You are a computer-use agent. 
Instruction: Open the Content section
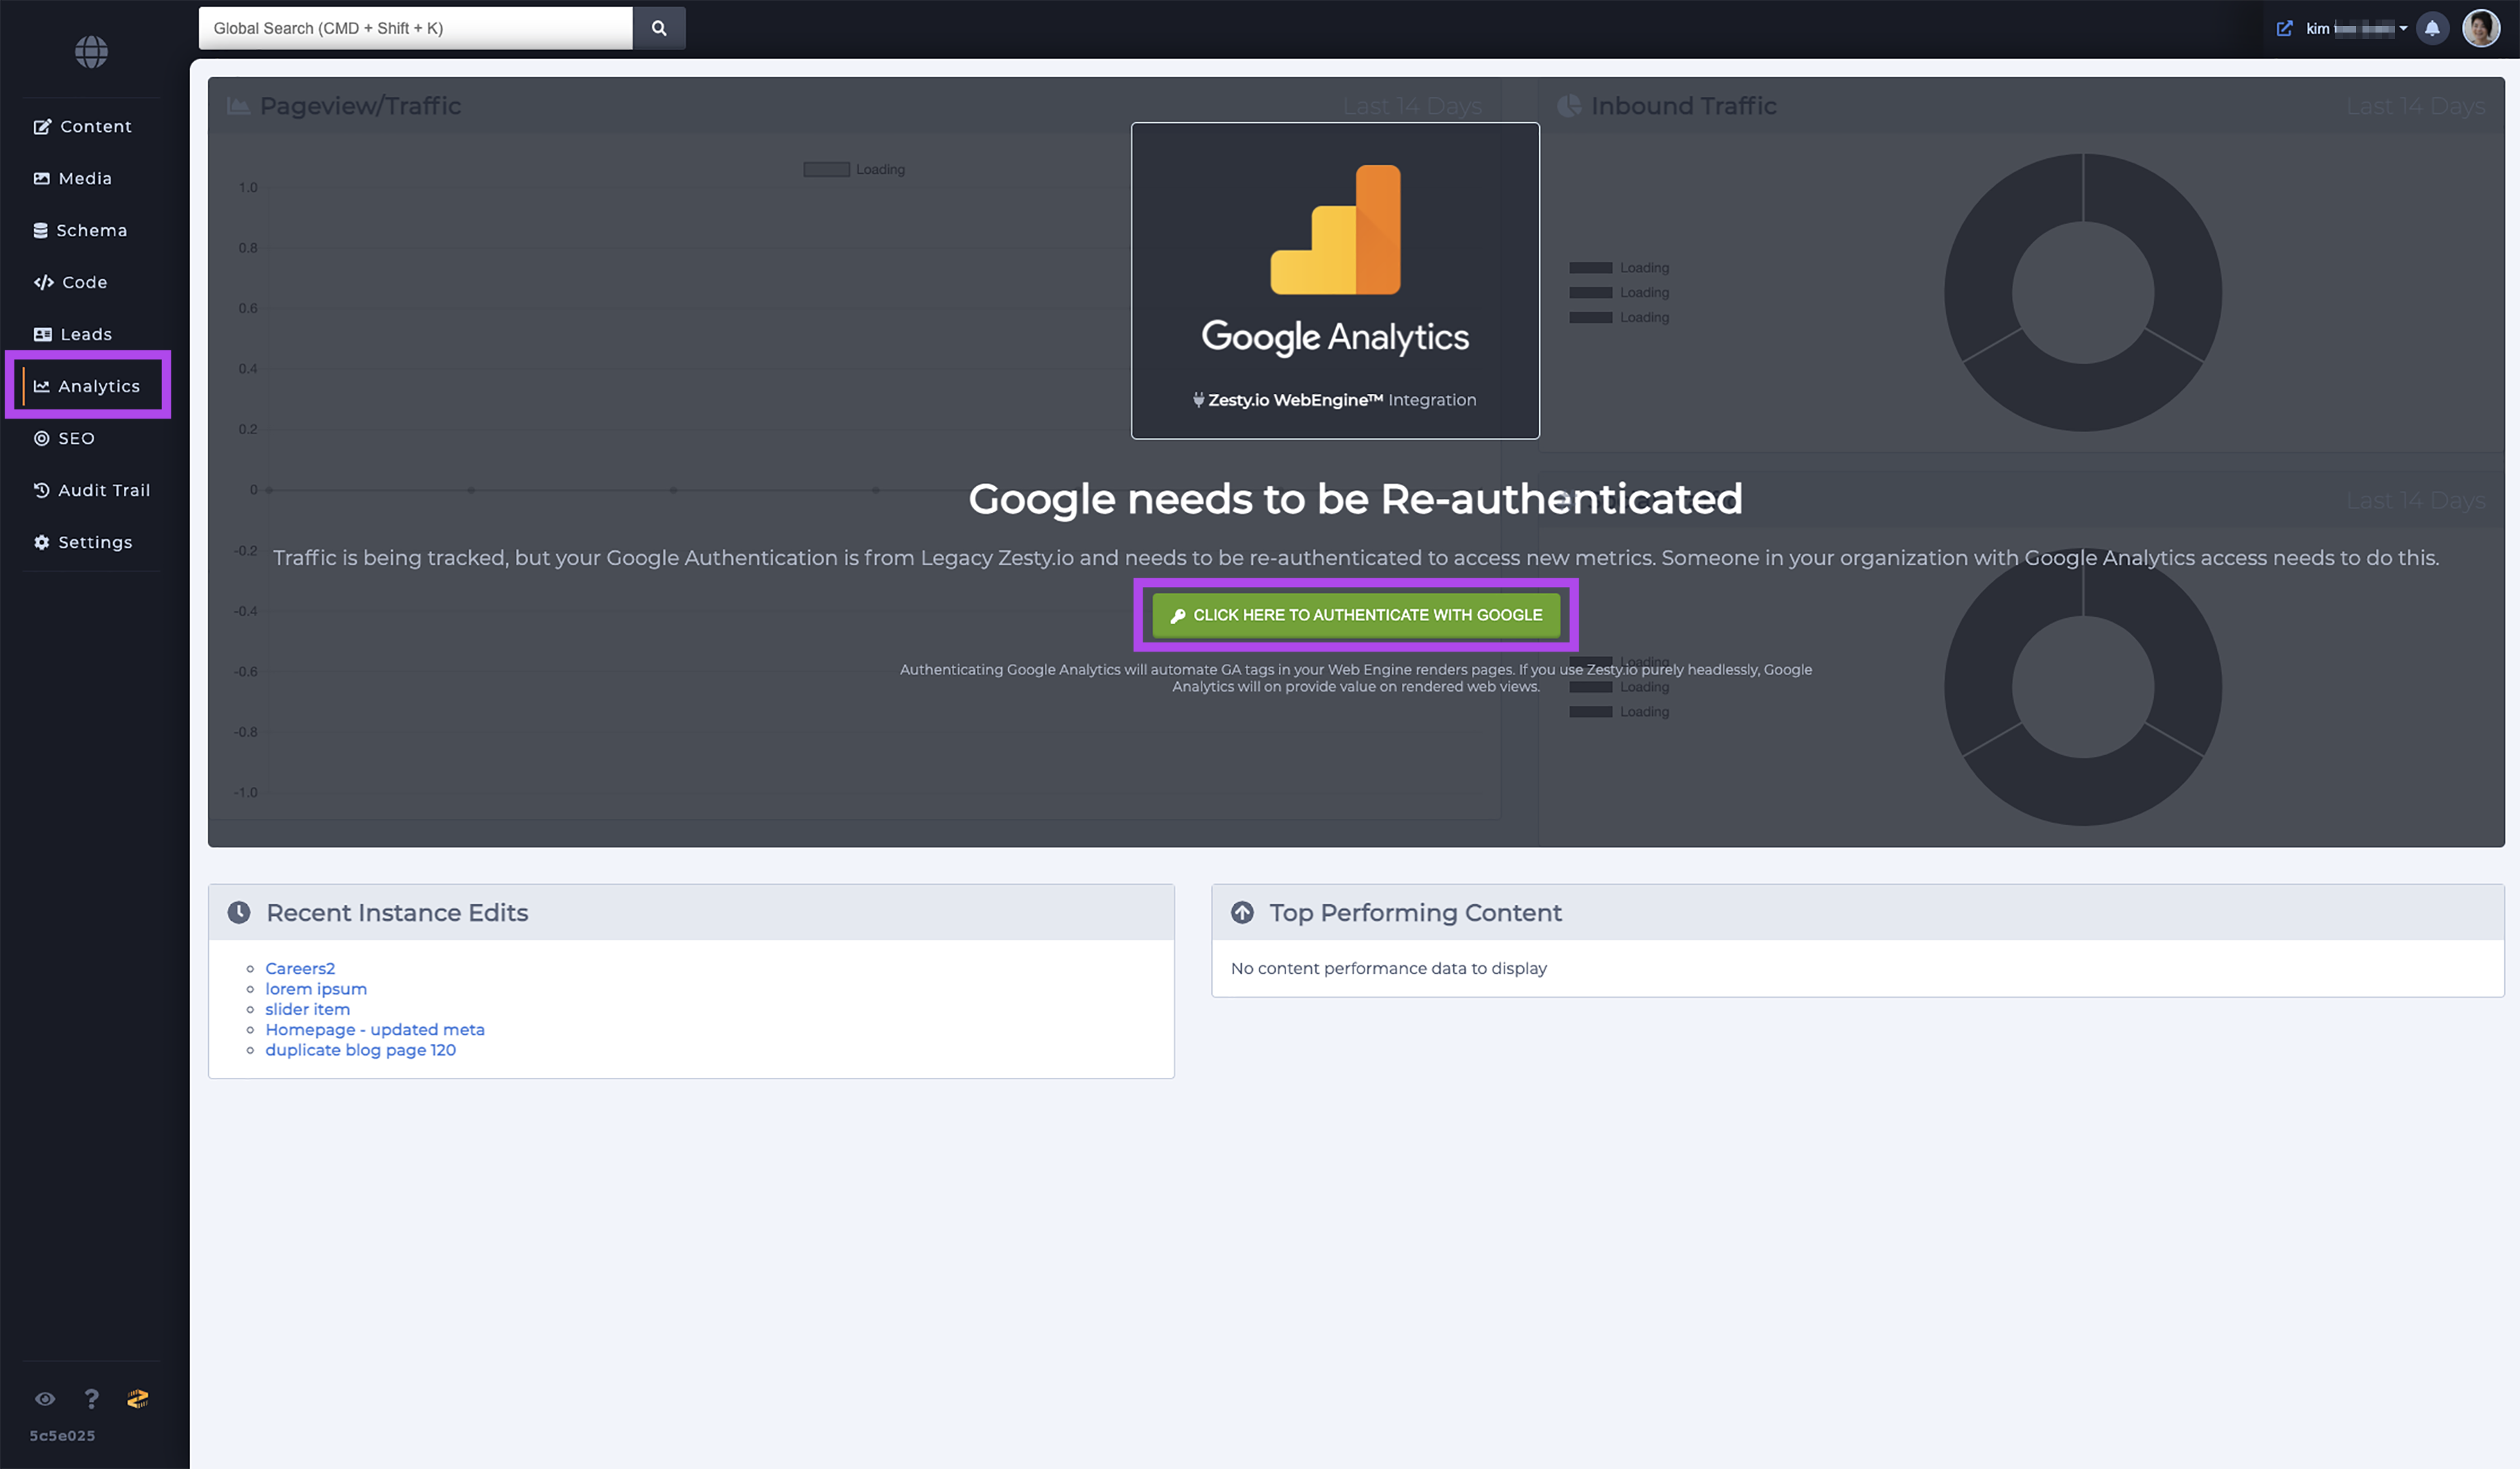(83, 126)
